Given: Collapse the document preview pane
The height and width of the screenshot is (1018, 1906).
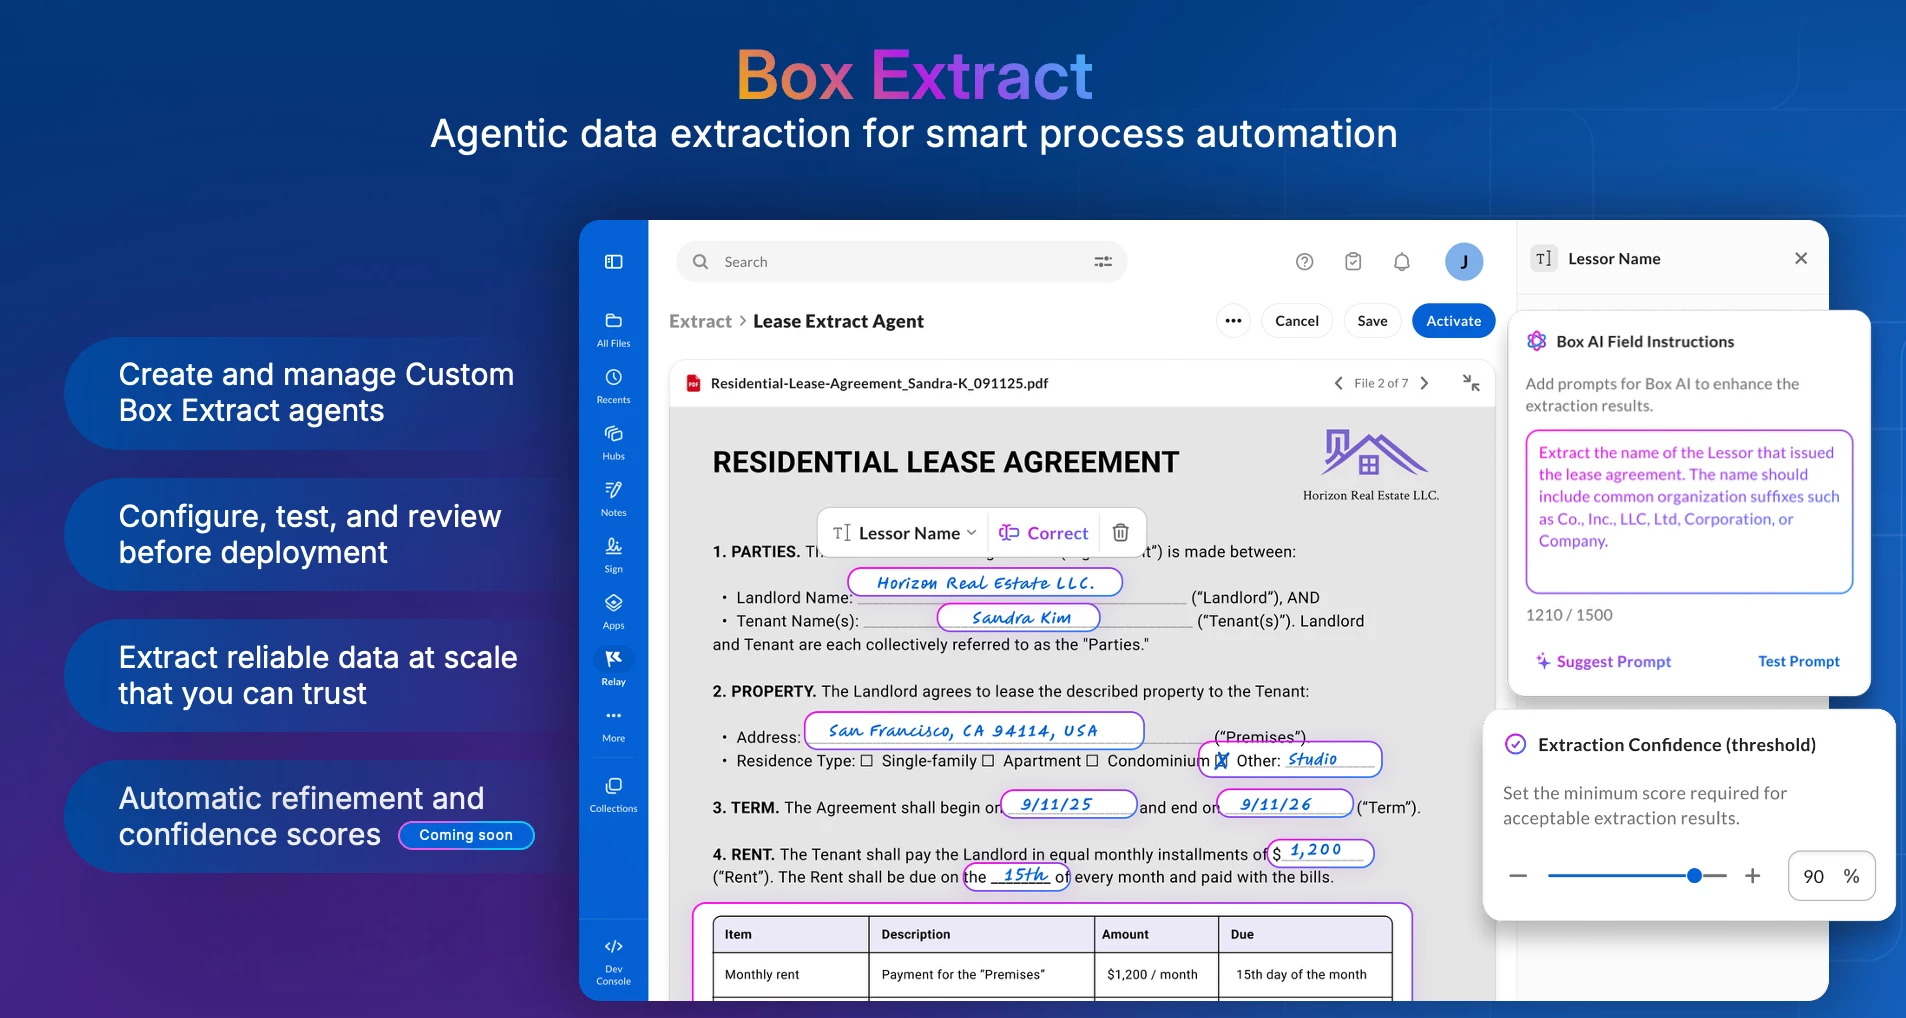Looking at the screenshot, I should point(1471,383).
